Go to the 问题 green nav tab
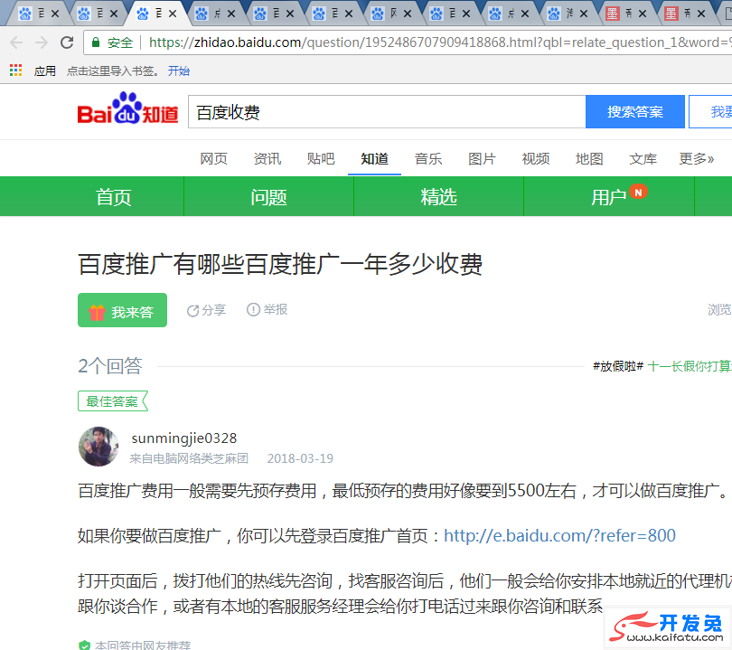 (269, 197)
